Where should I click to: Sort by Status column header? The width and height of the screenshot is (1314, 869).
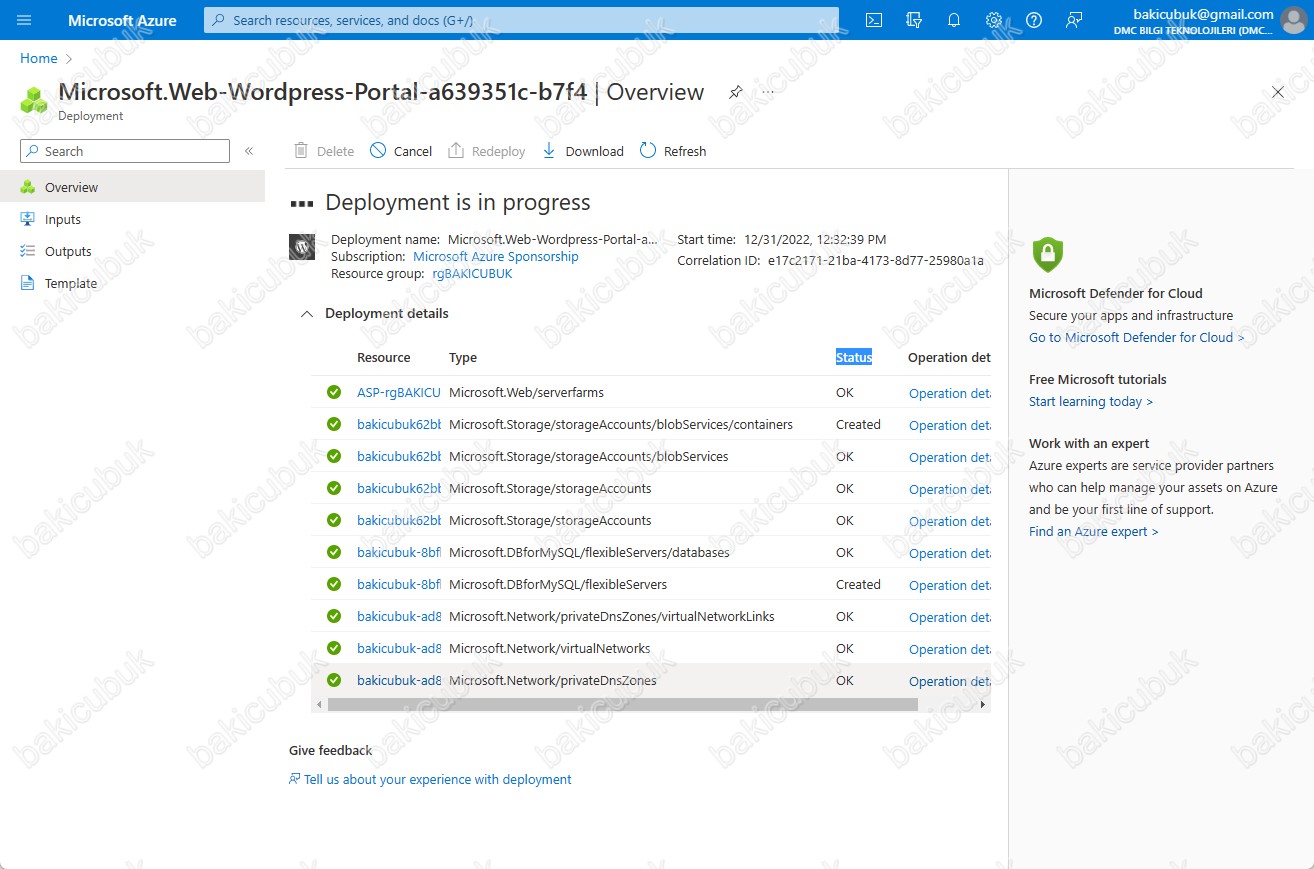(x=854, y=357)
